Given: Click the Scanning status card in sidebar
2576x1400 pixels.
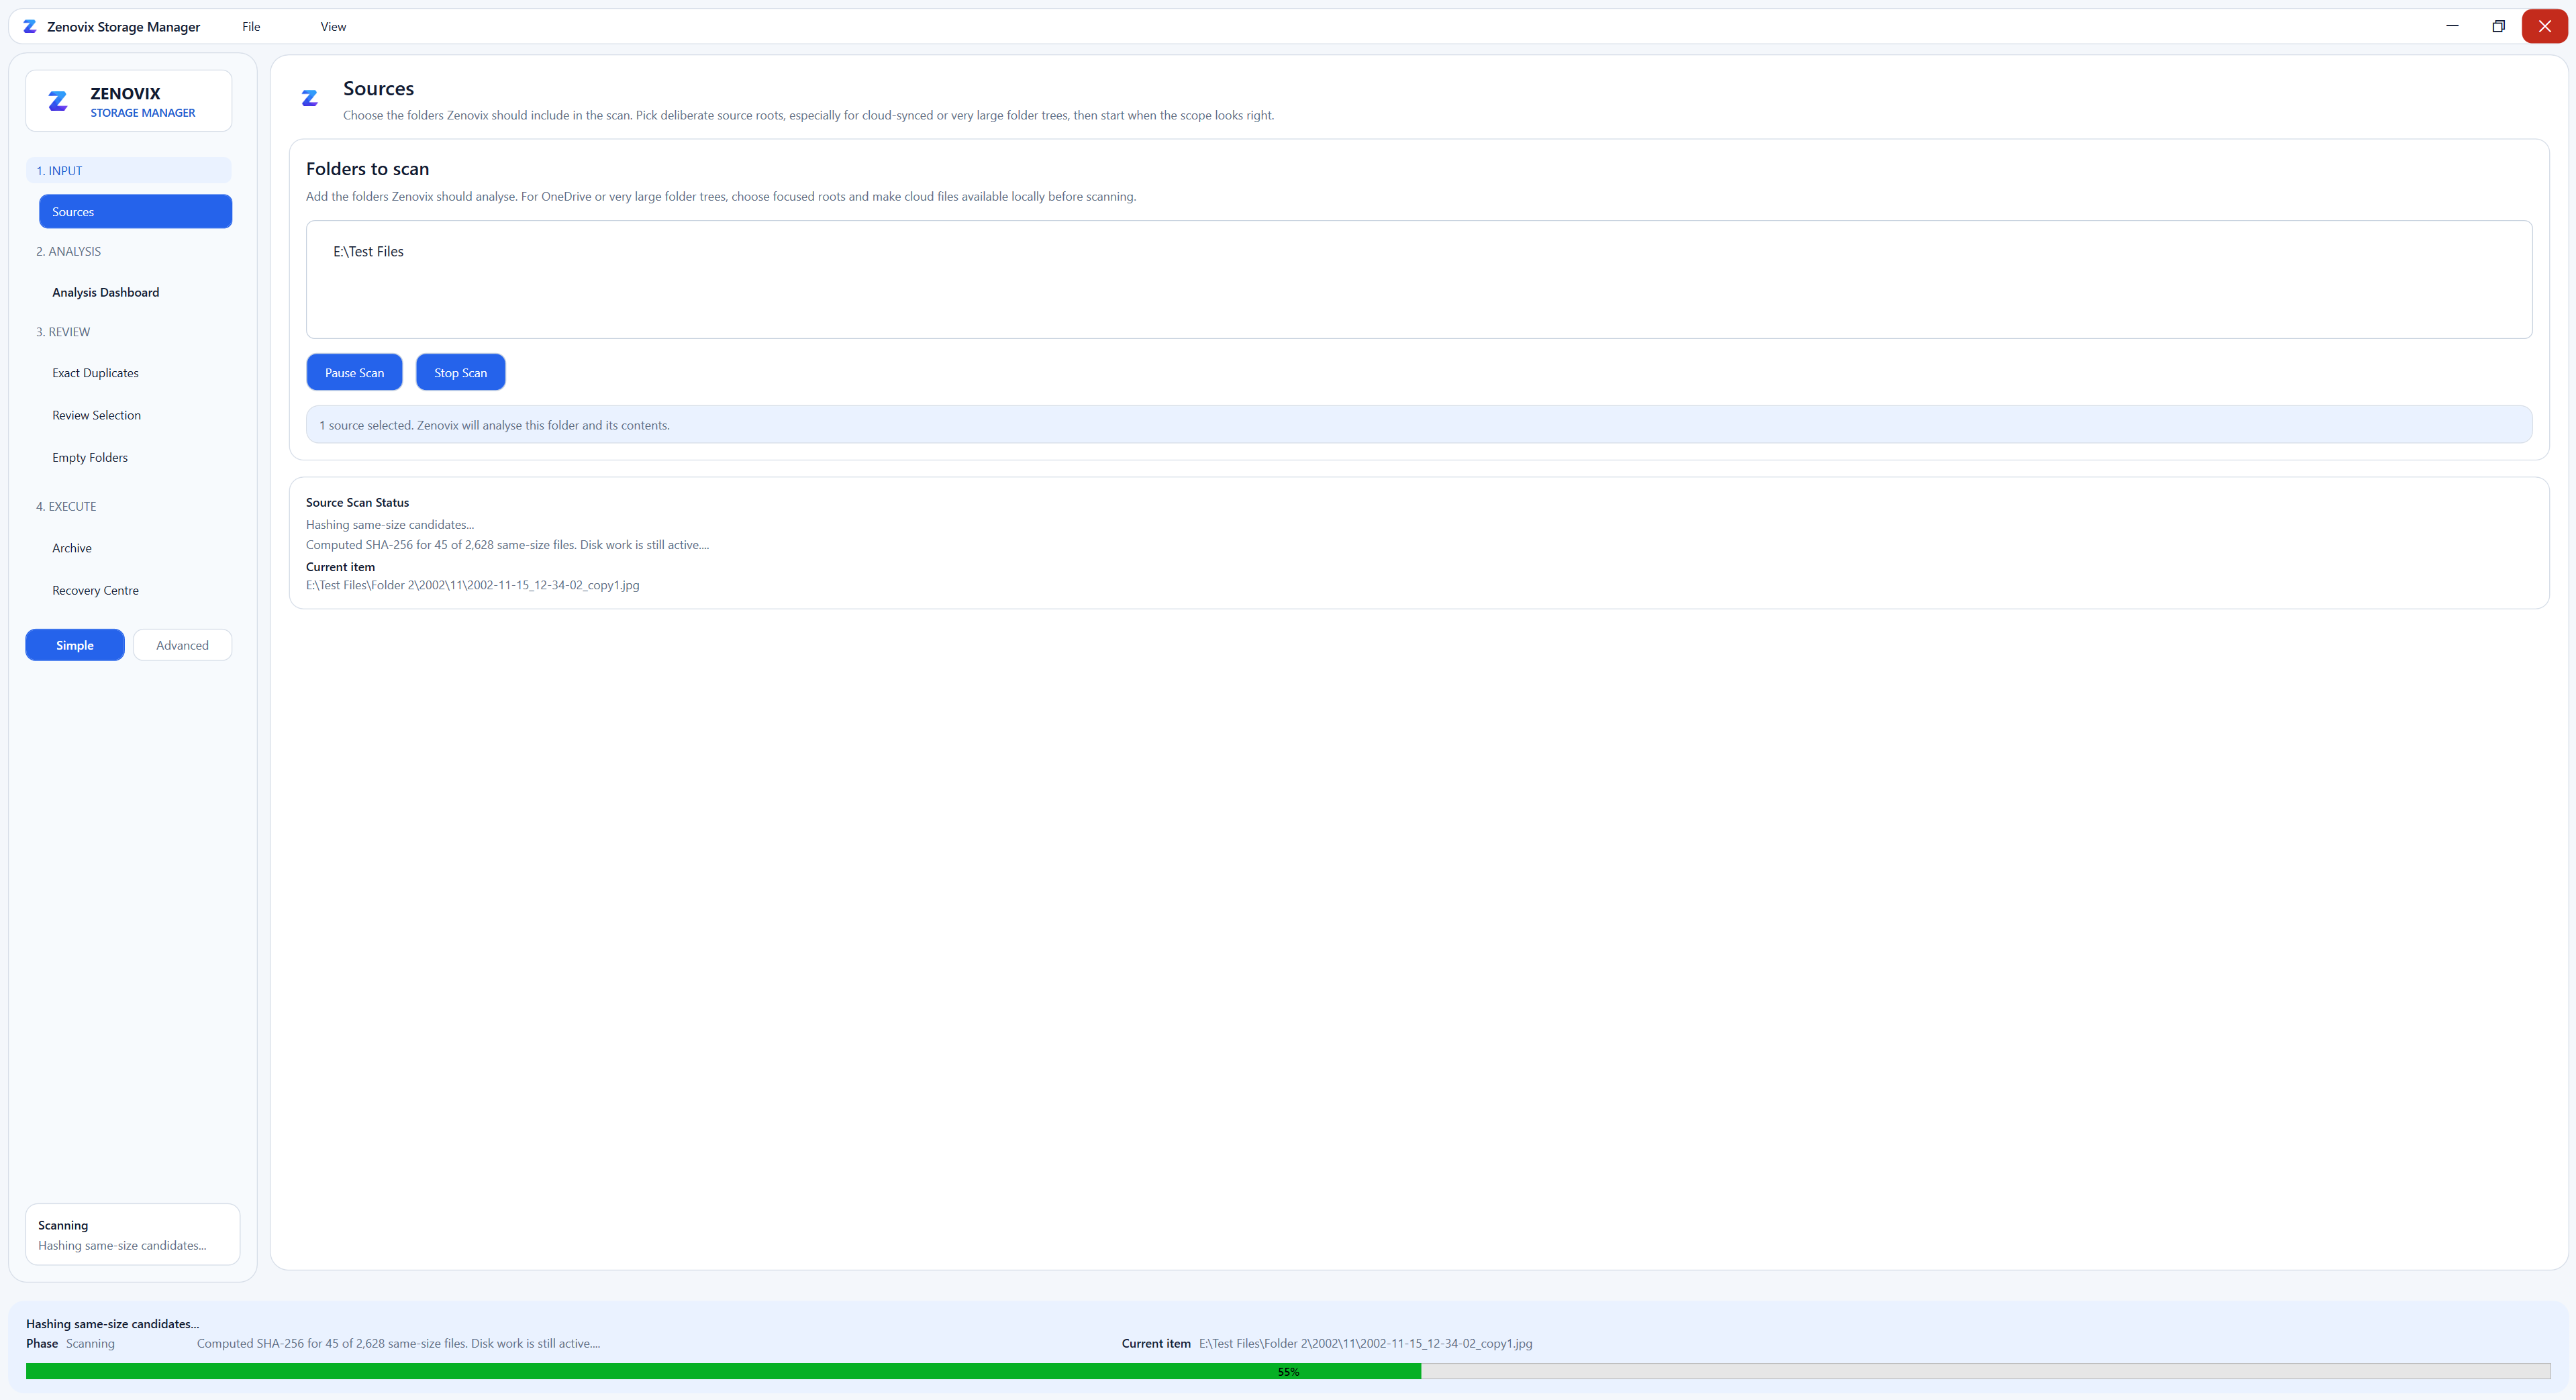Looking at the screenshot, I should click(133, 1235).
